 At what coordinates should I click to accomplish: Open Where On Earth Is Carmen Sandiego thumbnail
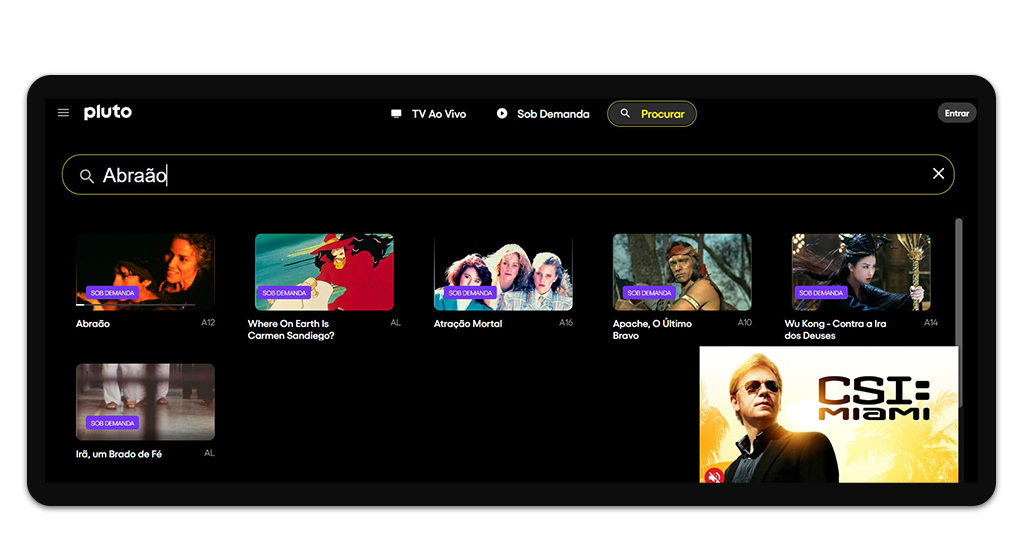coord(324,271)
